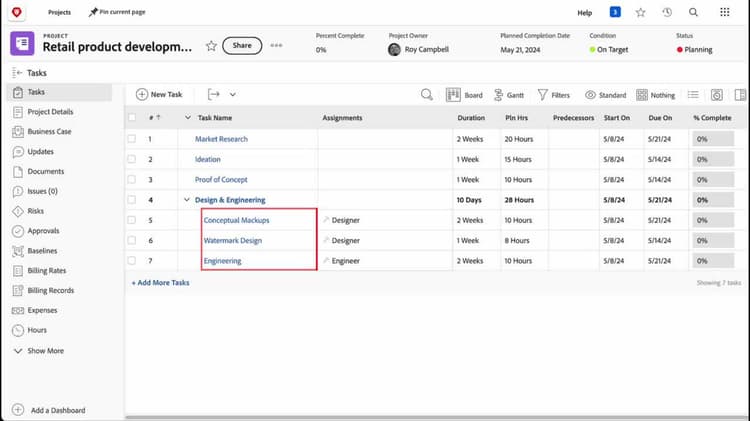This screenshot has height=421, width=750.
Task: Open the On Target condition dropdown
Action: pos(608,49)
